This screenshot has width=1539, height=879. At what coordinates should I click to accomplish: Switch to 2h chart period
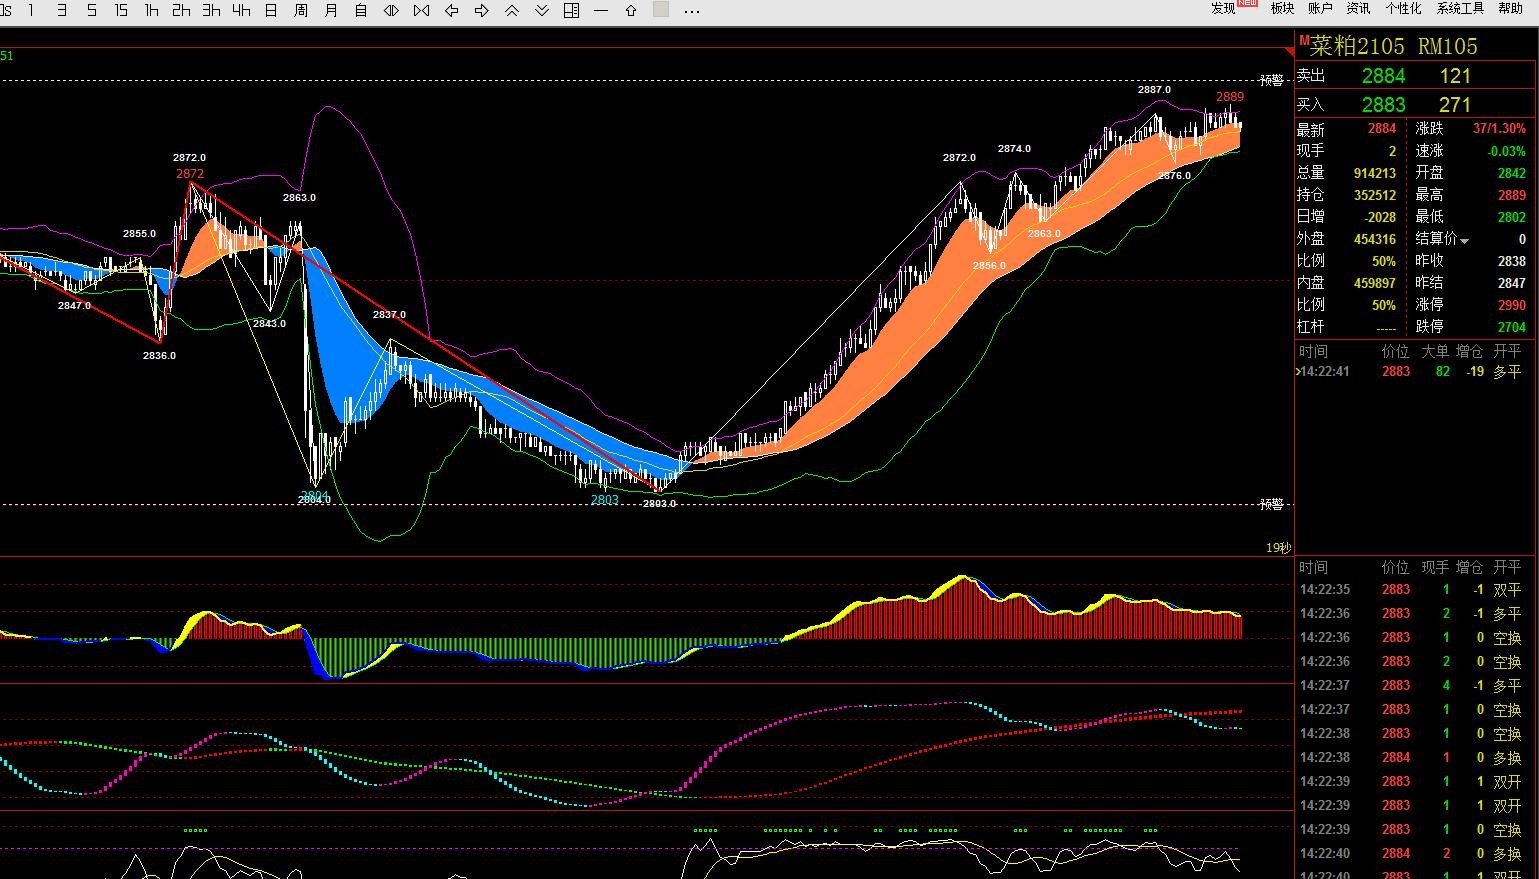pos(181,10)
